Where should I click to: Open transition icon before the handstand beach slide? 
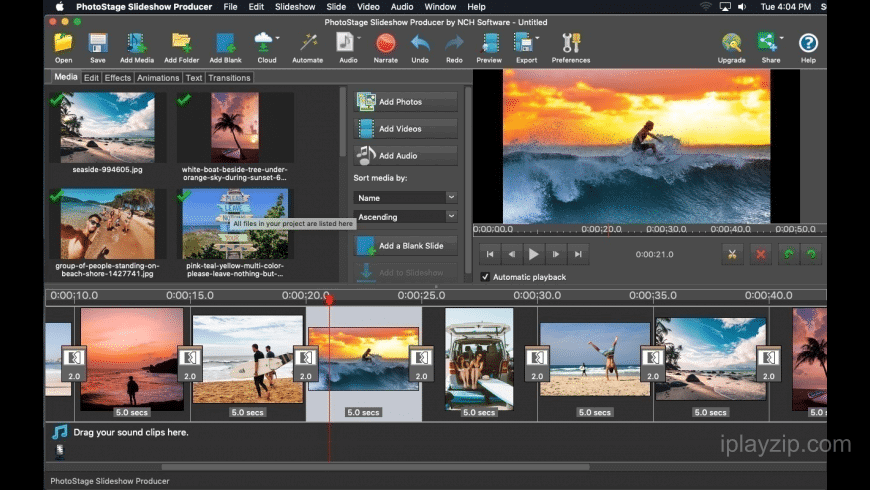click(537, 363)
